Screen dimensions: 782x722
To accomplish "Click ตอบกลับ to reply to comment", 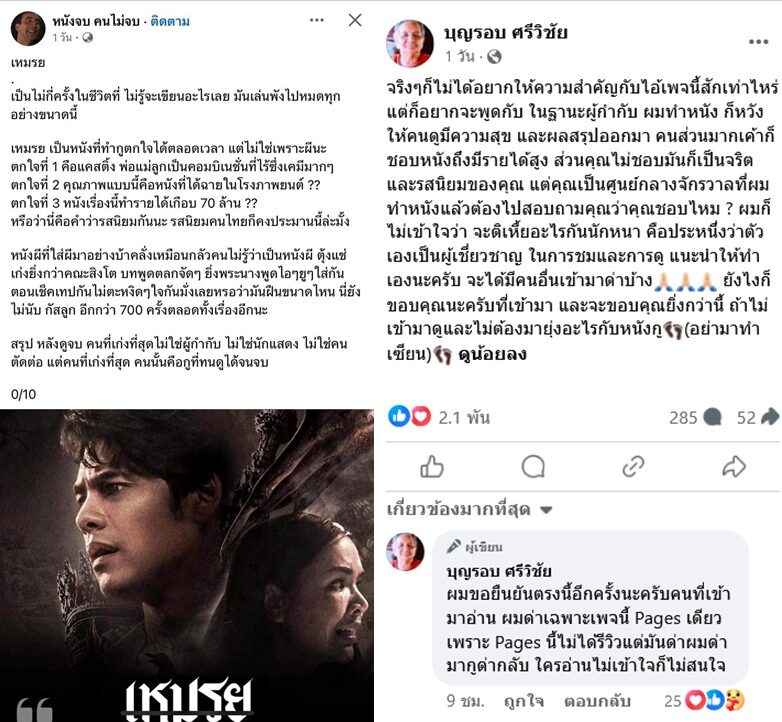I will tap(597, 701).
